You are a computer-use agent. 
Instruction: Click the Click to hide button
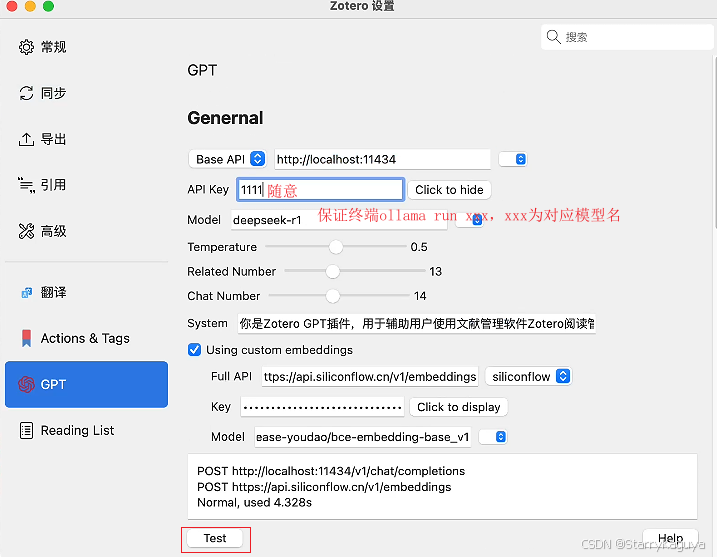pyautogui.click(x=449, y=190)
